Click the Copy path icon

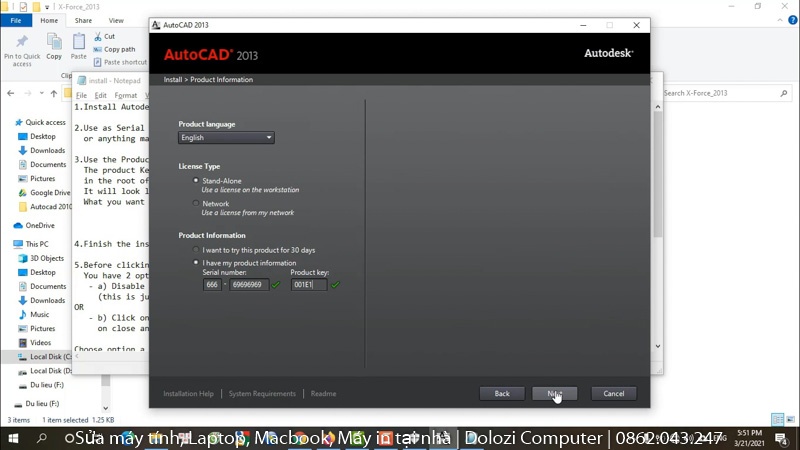[98, 49]
